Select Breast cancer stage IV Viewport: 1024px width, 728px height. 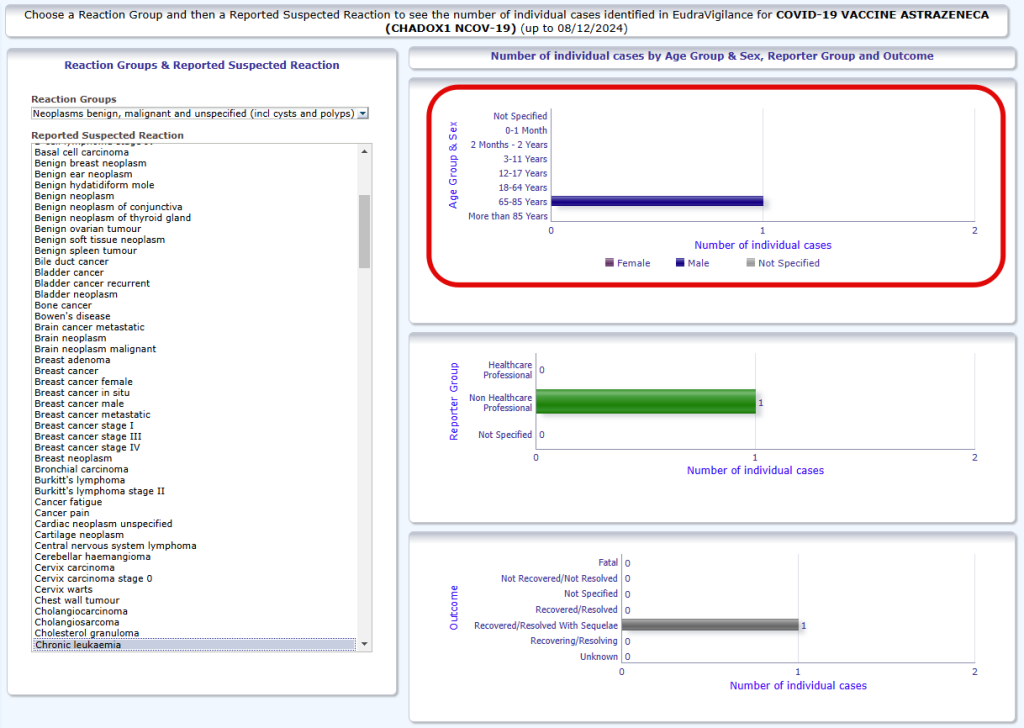click(x=87, y=447)
